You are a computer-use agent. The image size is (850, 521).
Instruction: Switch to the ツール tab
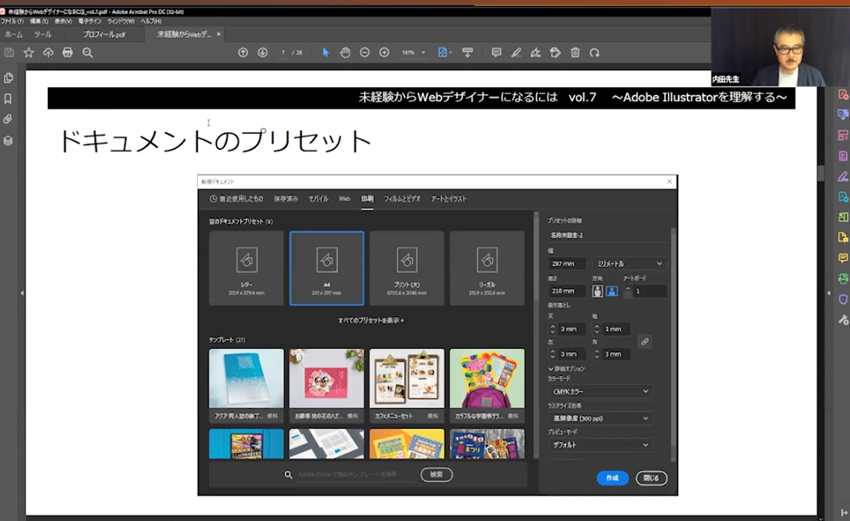[43, 34]
